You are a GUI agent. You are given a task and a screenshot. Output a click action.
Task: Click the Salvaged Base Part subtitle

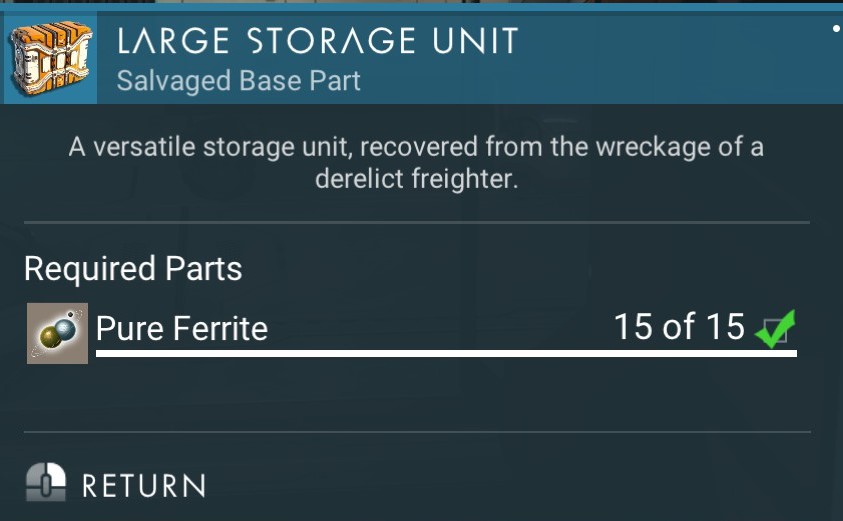(238, 81)
